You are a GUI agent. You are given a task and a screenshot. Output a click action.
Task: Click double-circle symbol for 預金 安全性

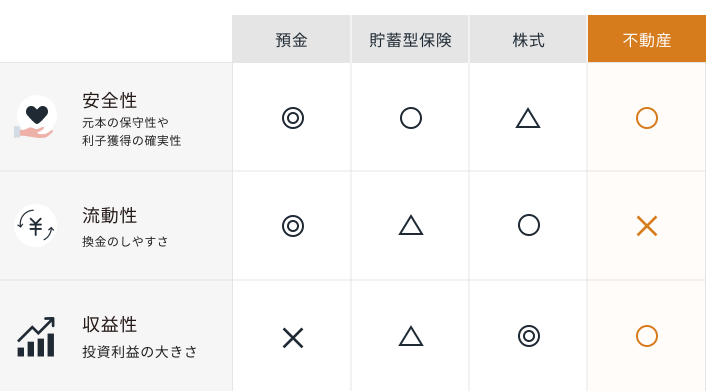click(293, 118)
